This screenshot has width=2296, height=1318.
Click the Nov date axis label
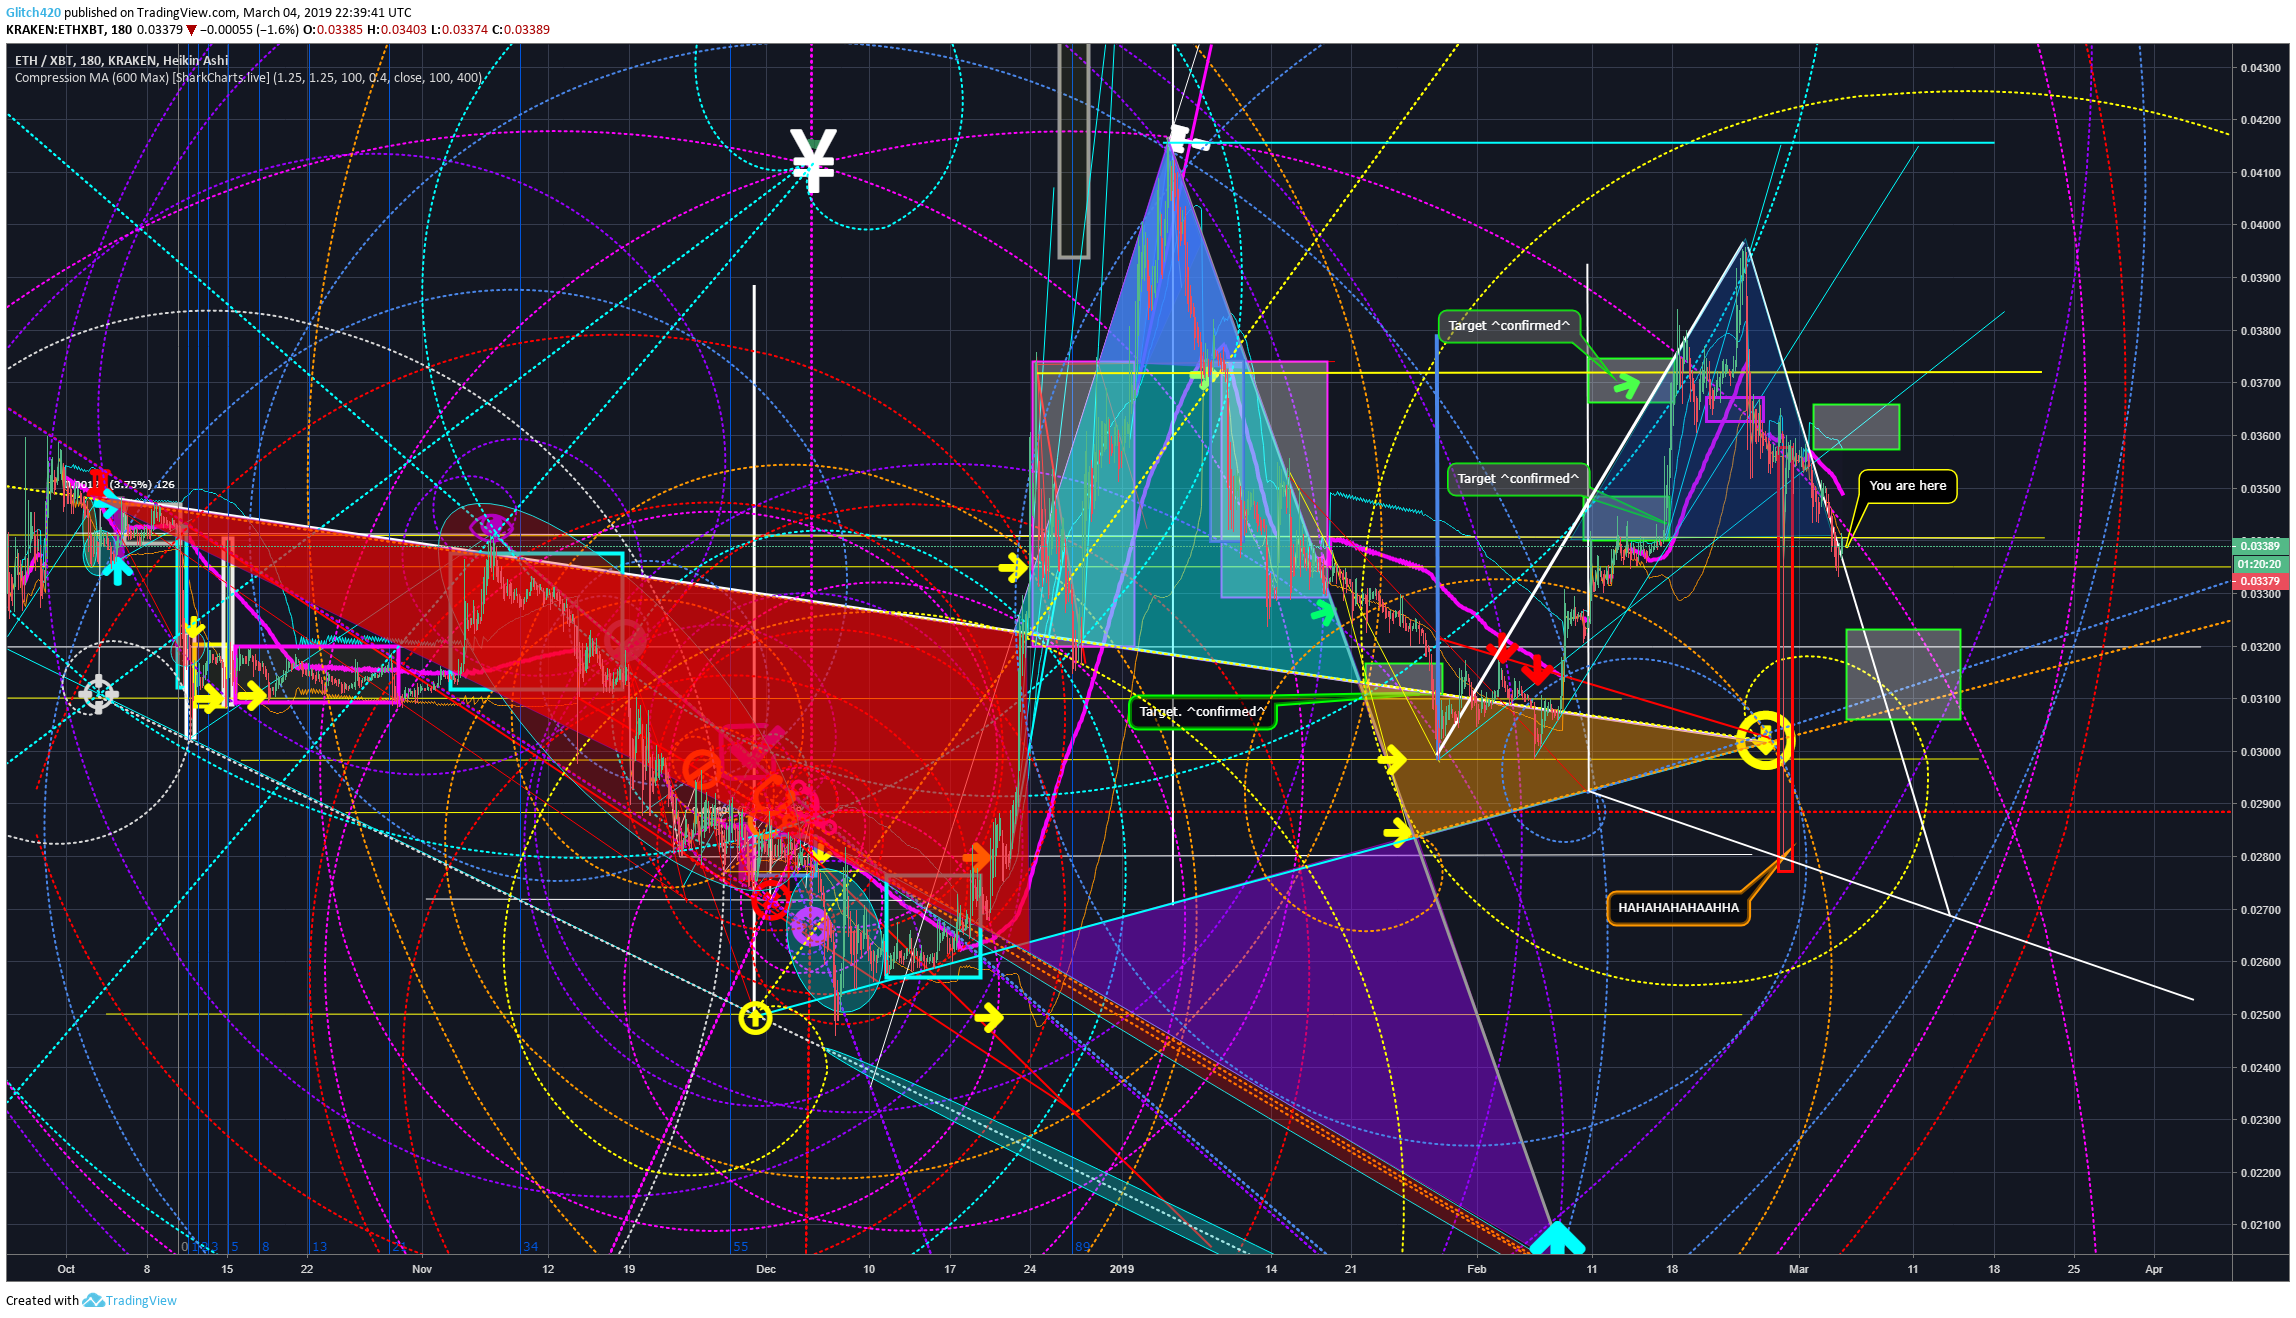422,1269
